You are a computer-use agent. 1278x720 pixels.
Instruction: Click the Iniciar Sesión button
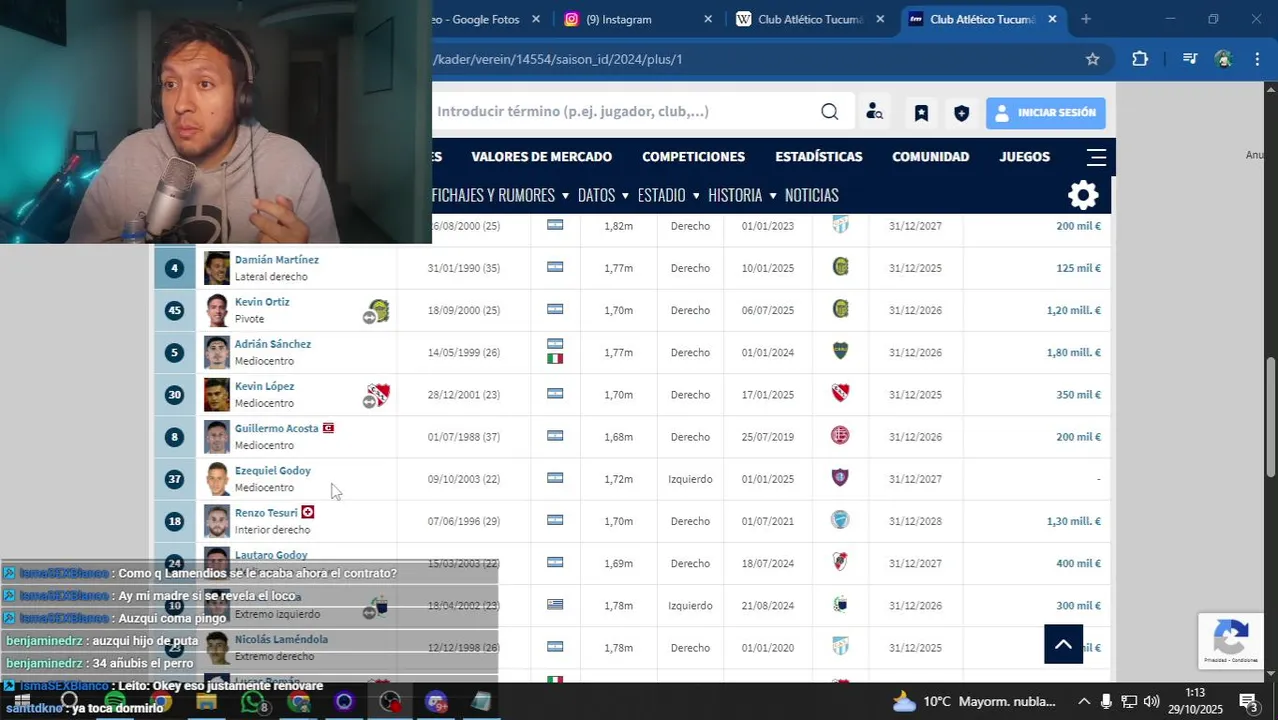click(1045, 113)
